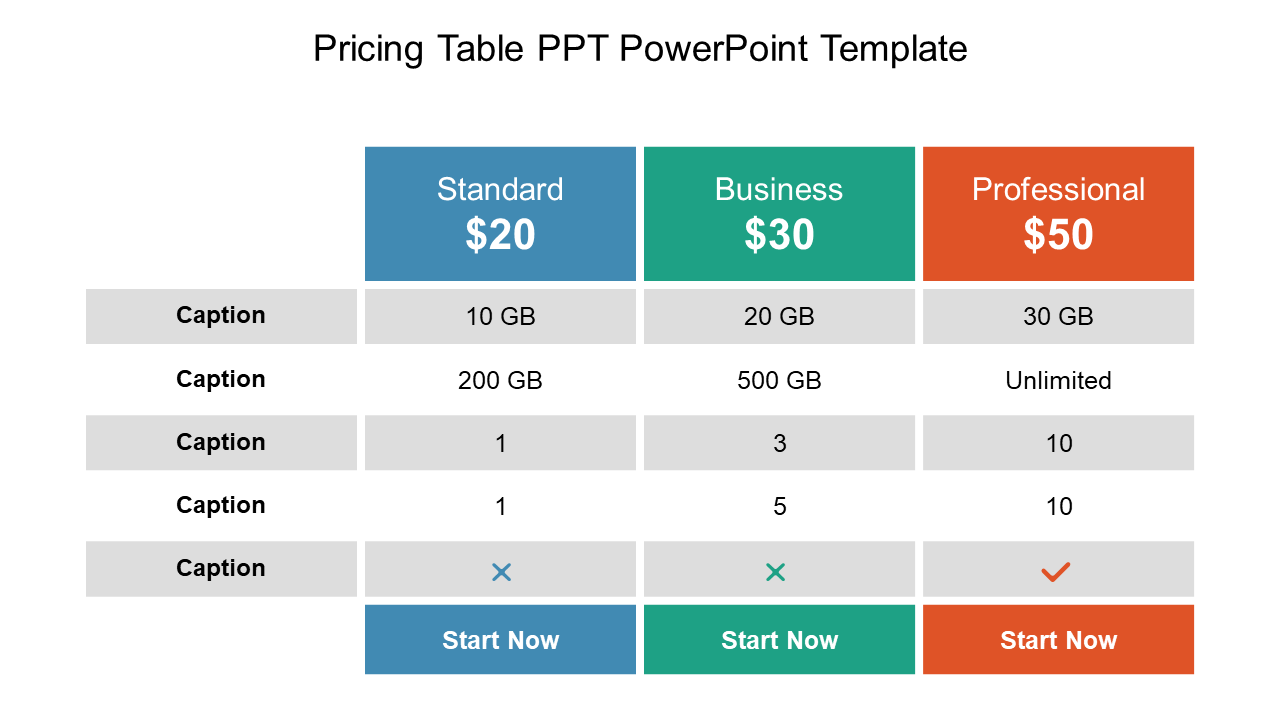Click the Unlimited cell
This screenshot has width=1280, height=720.
1058,380
